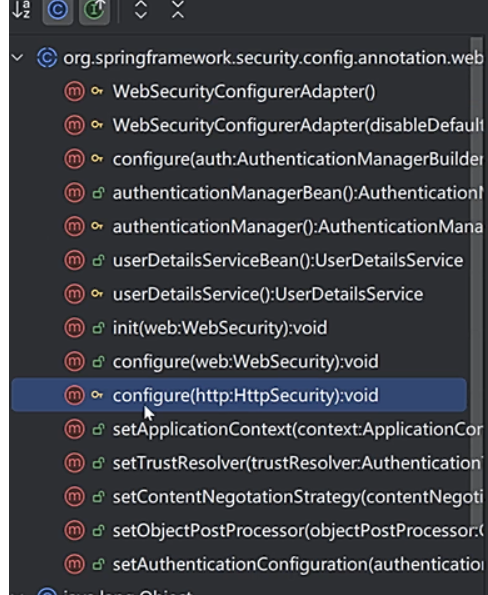Select the WebSecurityConfigurerAdapter() constructor

tap(244, 92)
